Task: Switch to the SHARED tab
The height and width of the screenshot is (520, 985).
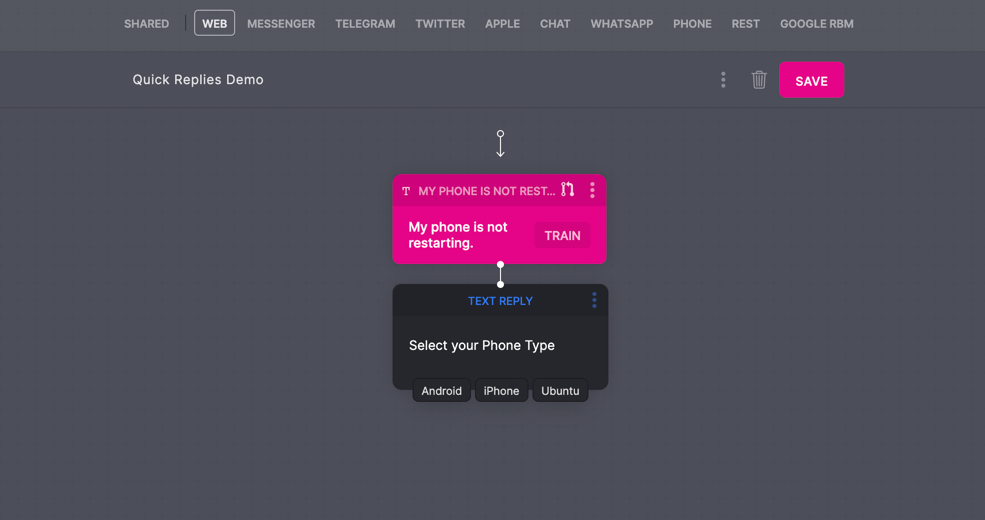Action: [146, 24]
